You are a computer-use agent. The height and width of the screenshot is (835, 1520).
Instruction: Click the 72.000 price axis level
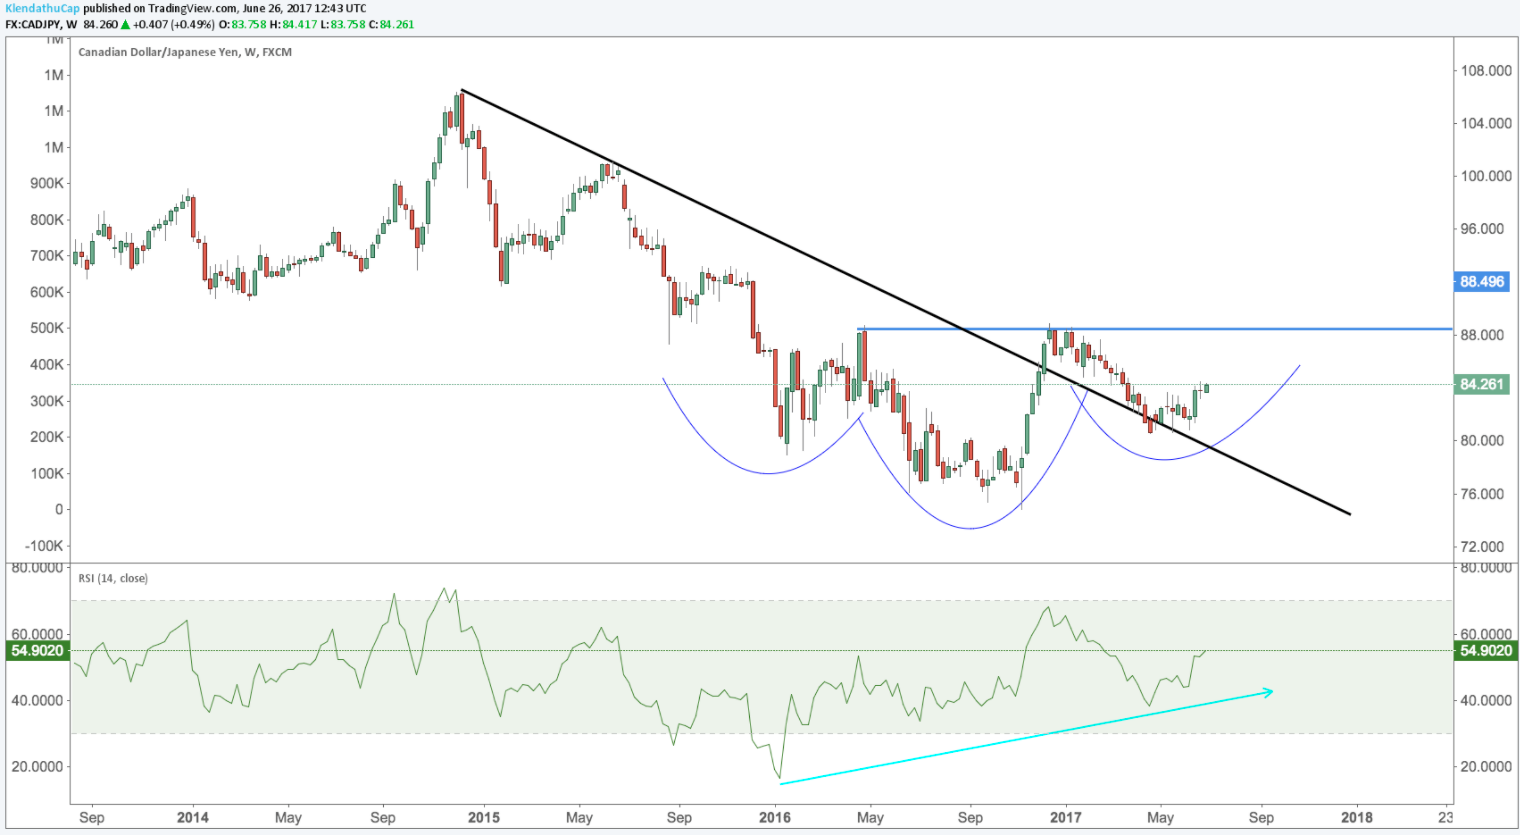[1486, 547]
